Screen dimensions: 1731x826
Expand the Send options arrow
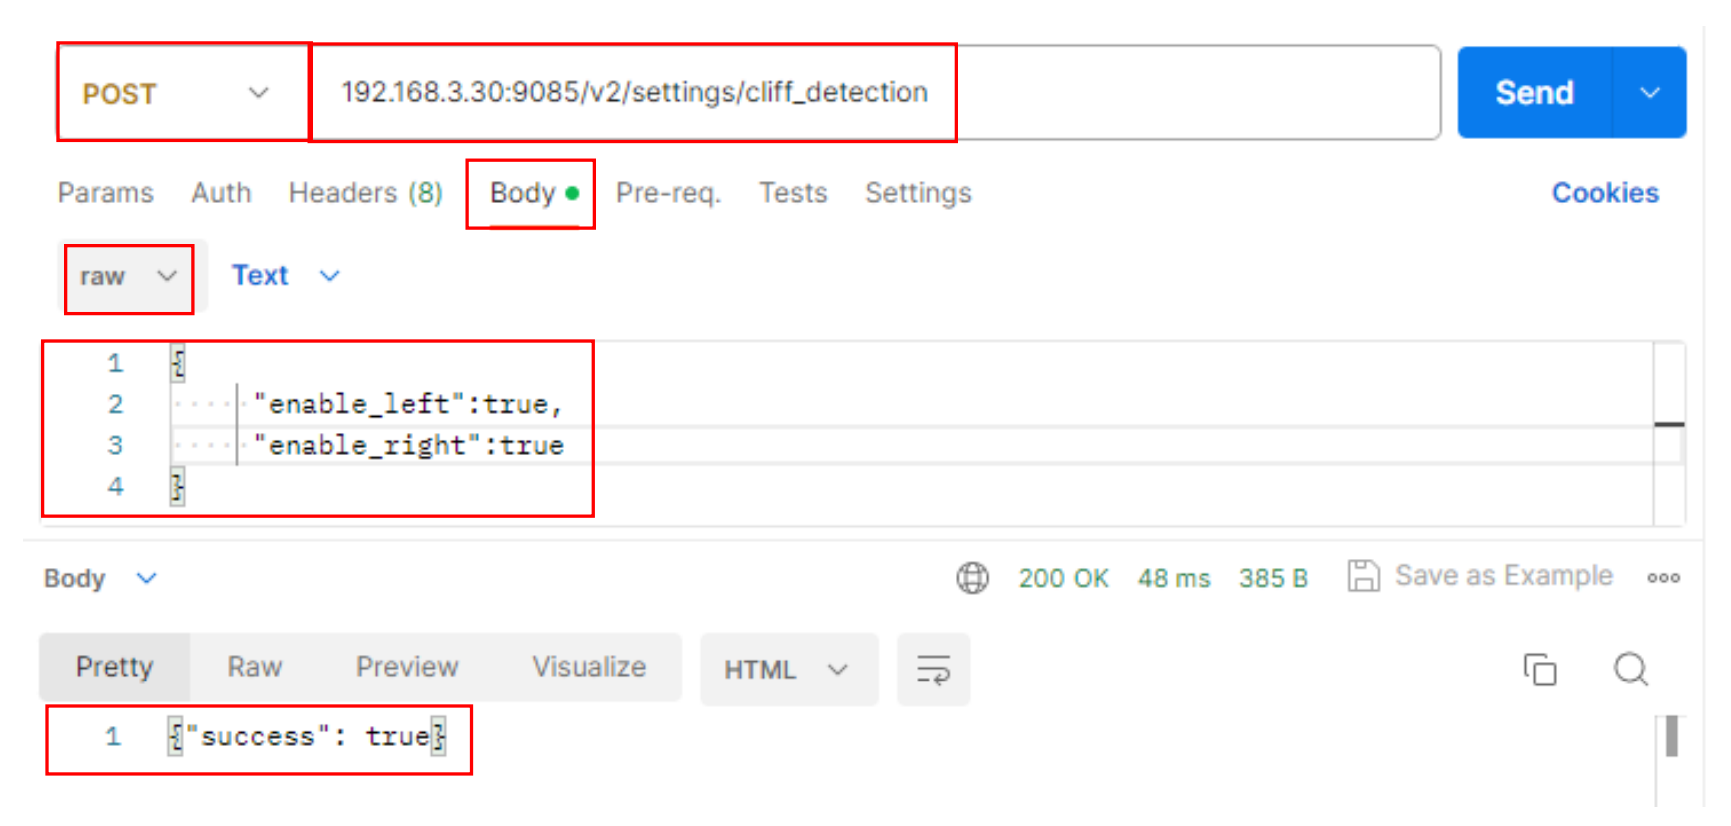coord(1650,93)
